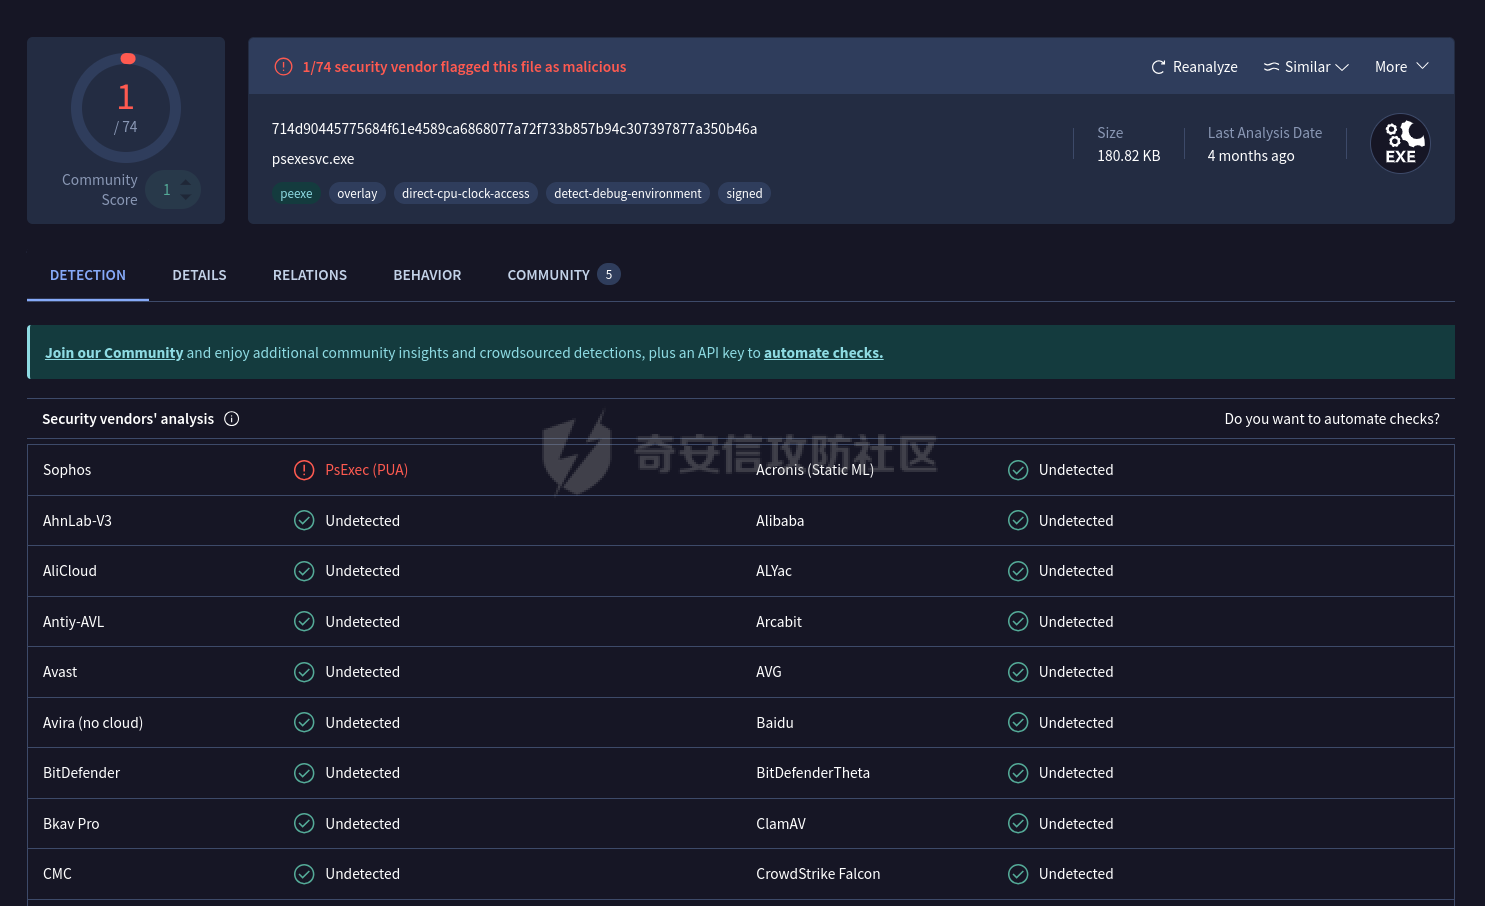Downvote the community score with the down arrow

[186, 197]
